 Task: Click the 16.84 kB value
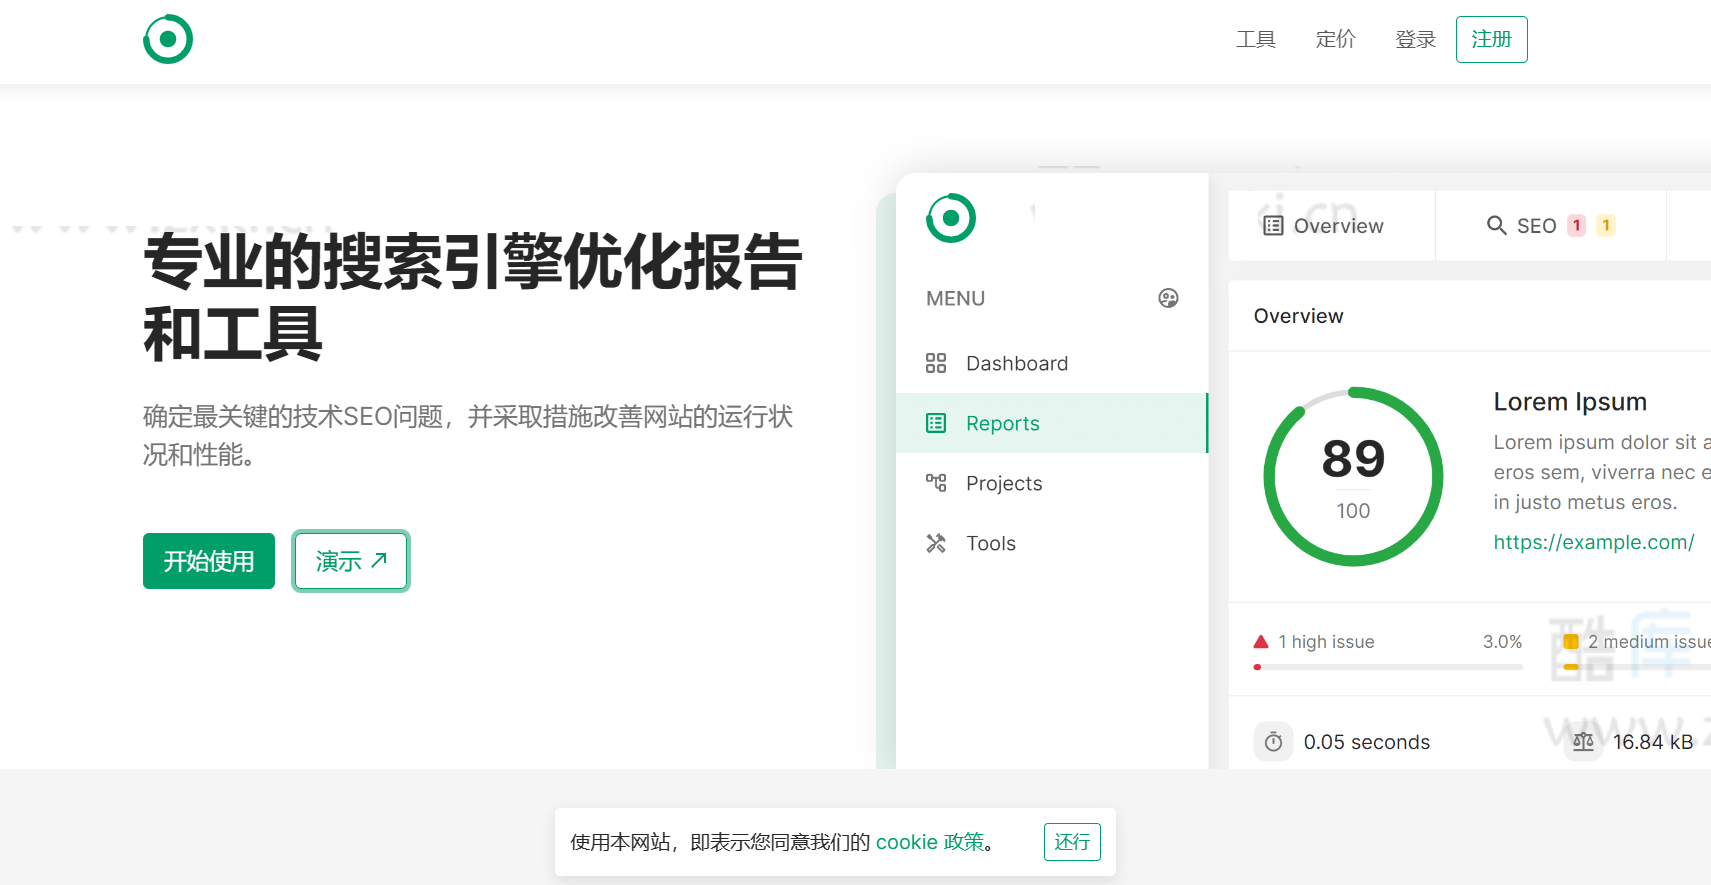[1653, 742]
